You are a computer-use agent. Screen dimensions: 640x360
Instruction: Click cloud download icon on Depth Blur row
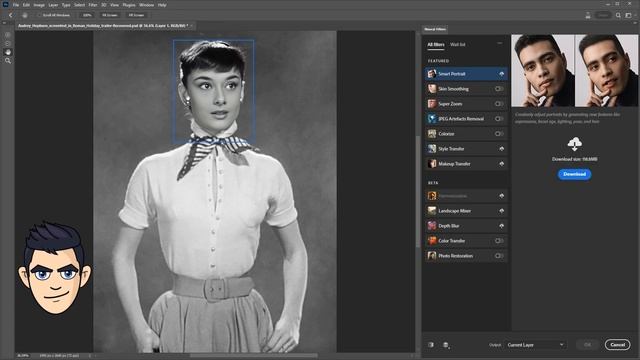click(501, 226)
